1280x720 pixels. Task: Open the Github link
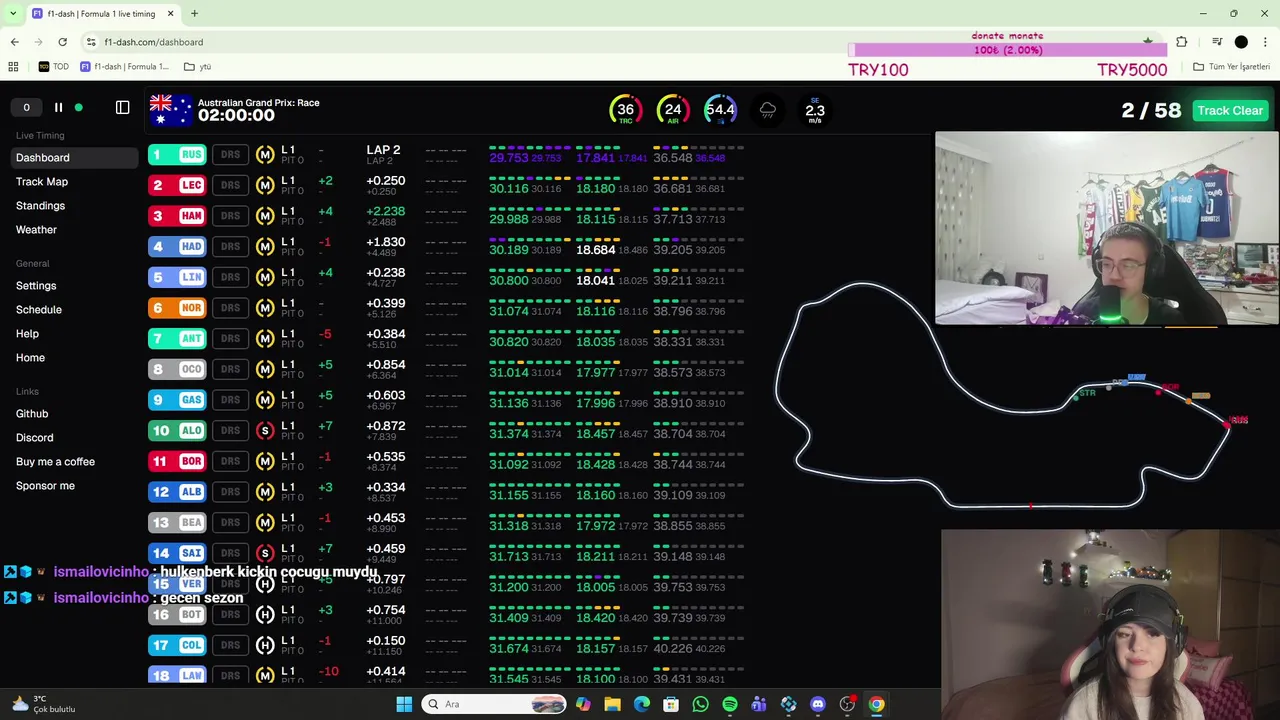(x=32, y=413)
